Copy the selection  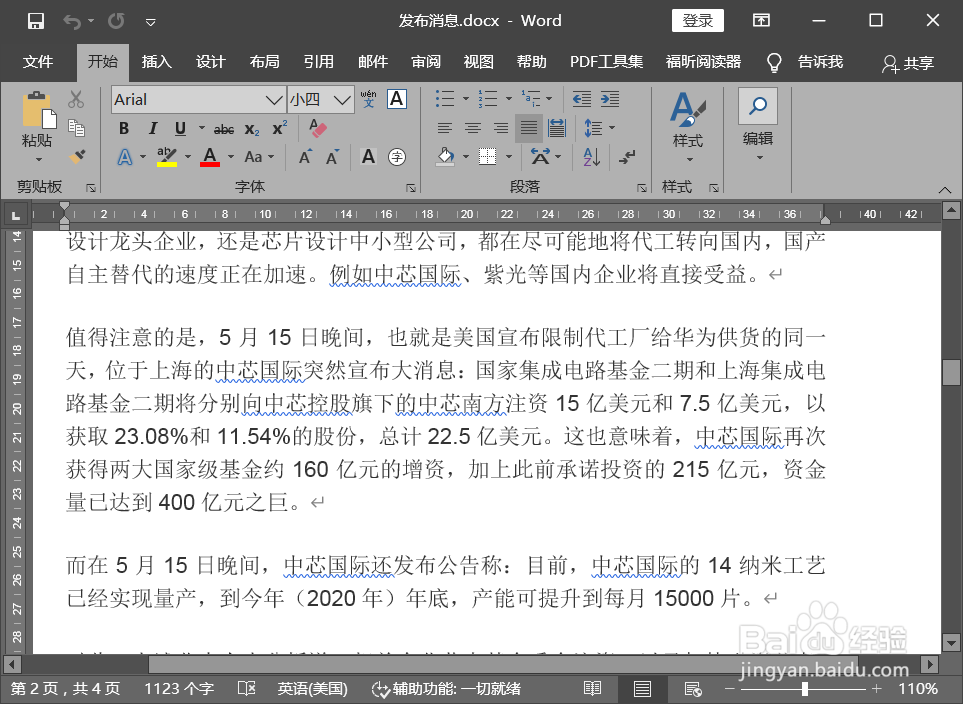(x=76, y=127)
